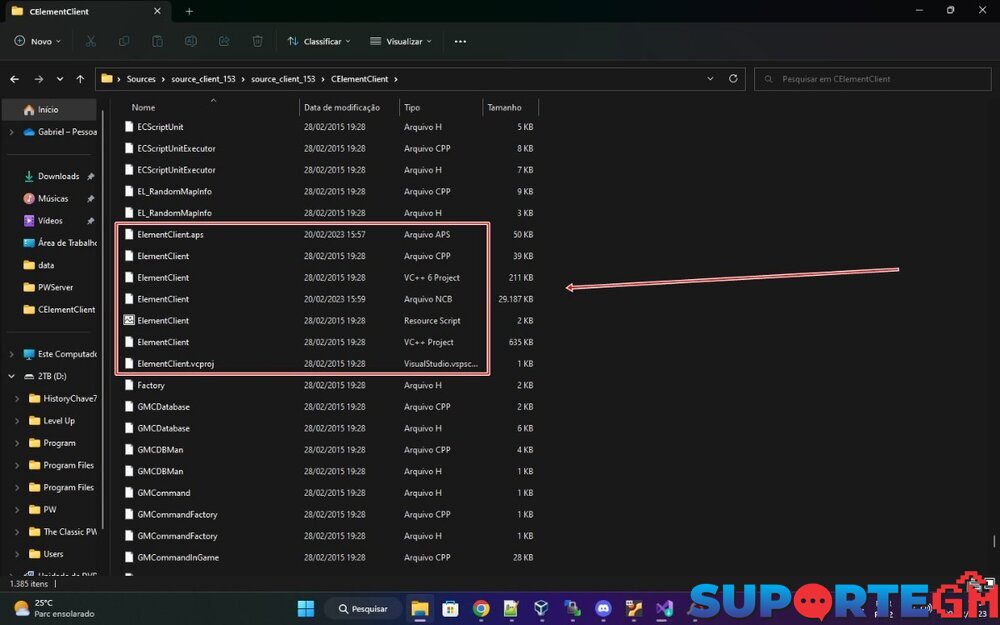Image resolution: width=1000 pixels, height=625 pixels.
Task: Expand the Este Computador tree node
Action: point(11,354)
